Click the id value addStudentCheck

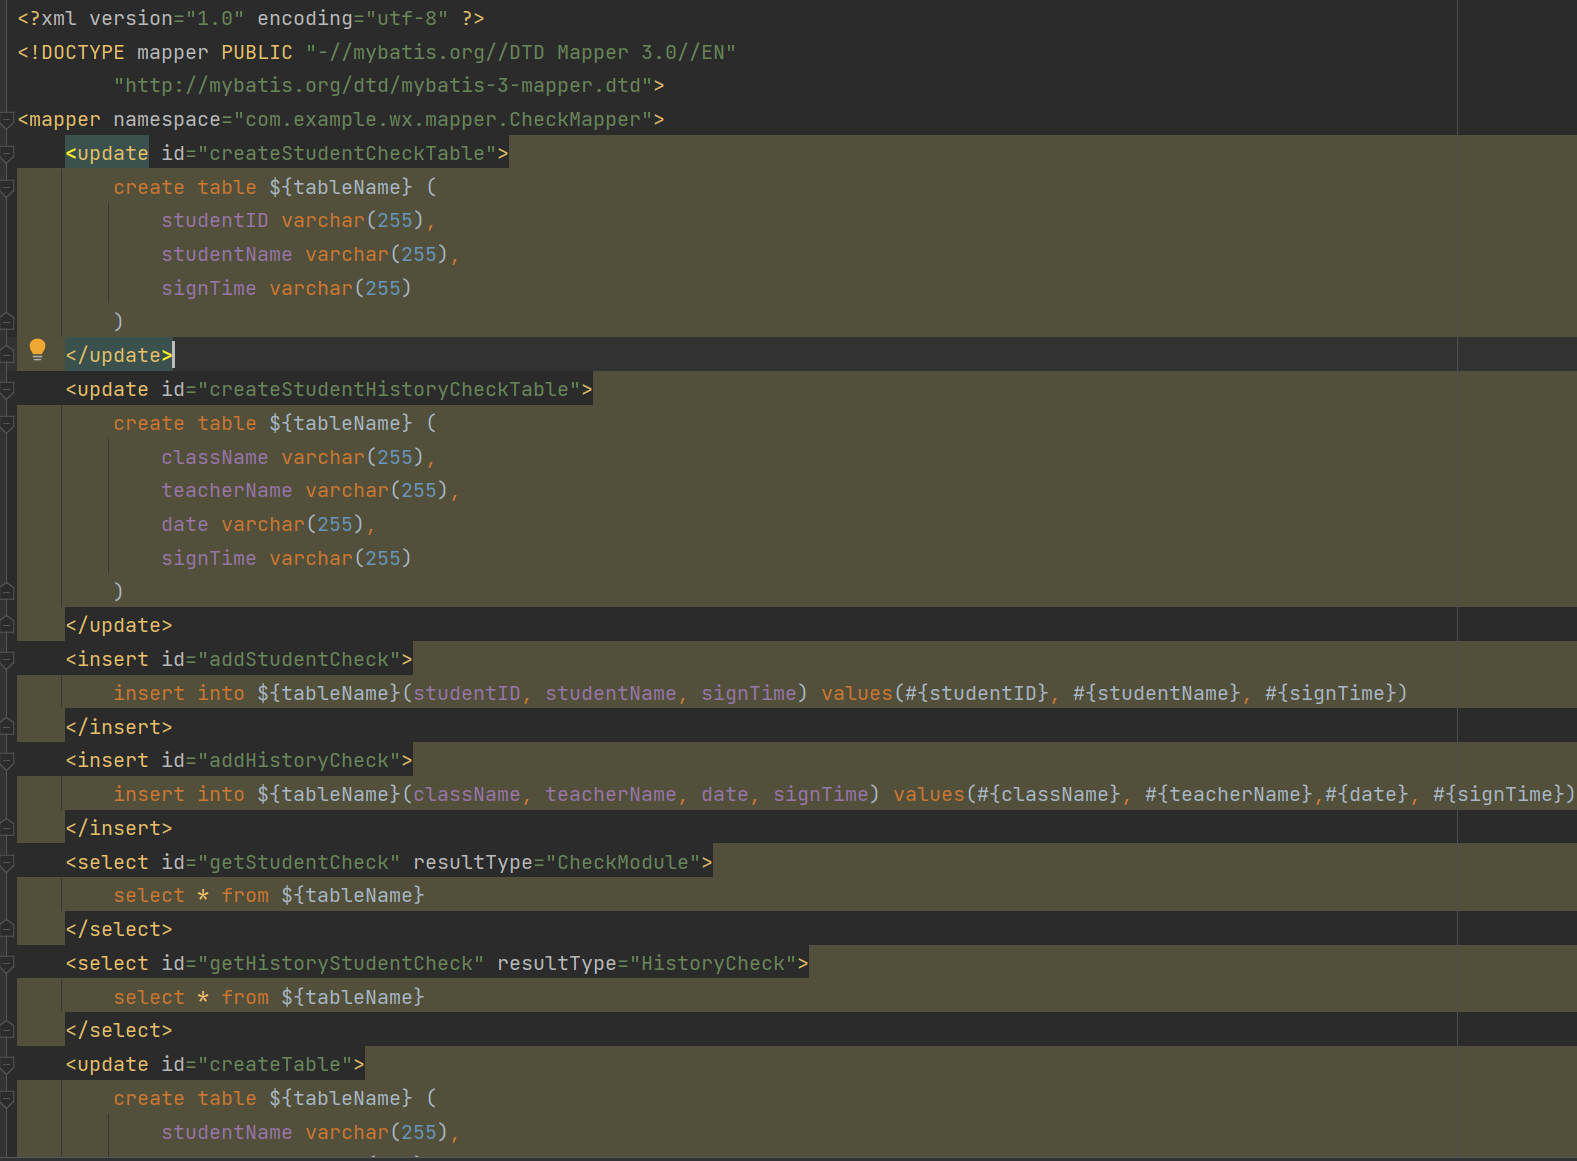pos(299,660)
